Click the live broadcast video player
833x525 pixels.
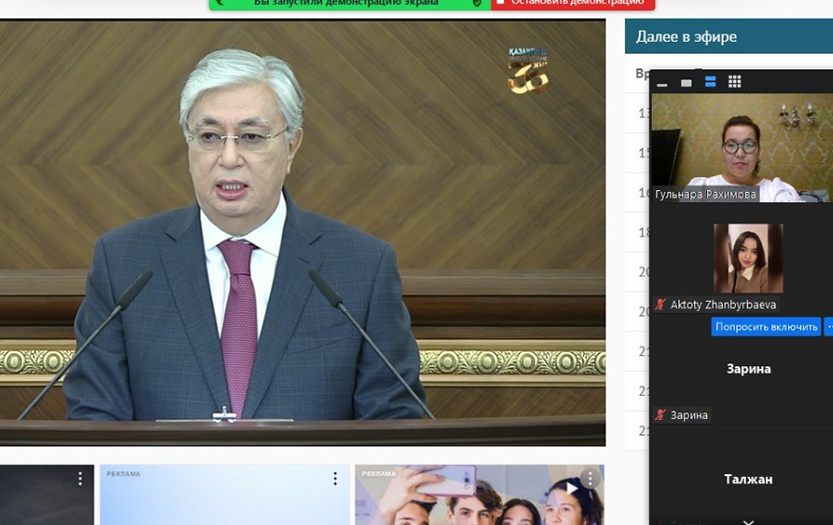pyautogui.click(x=302, y=232)
